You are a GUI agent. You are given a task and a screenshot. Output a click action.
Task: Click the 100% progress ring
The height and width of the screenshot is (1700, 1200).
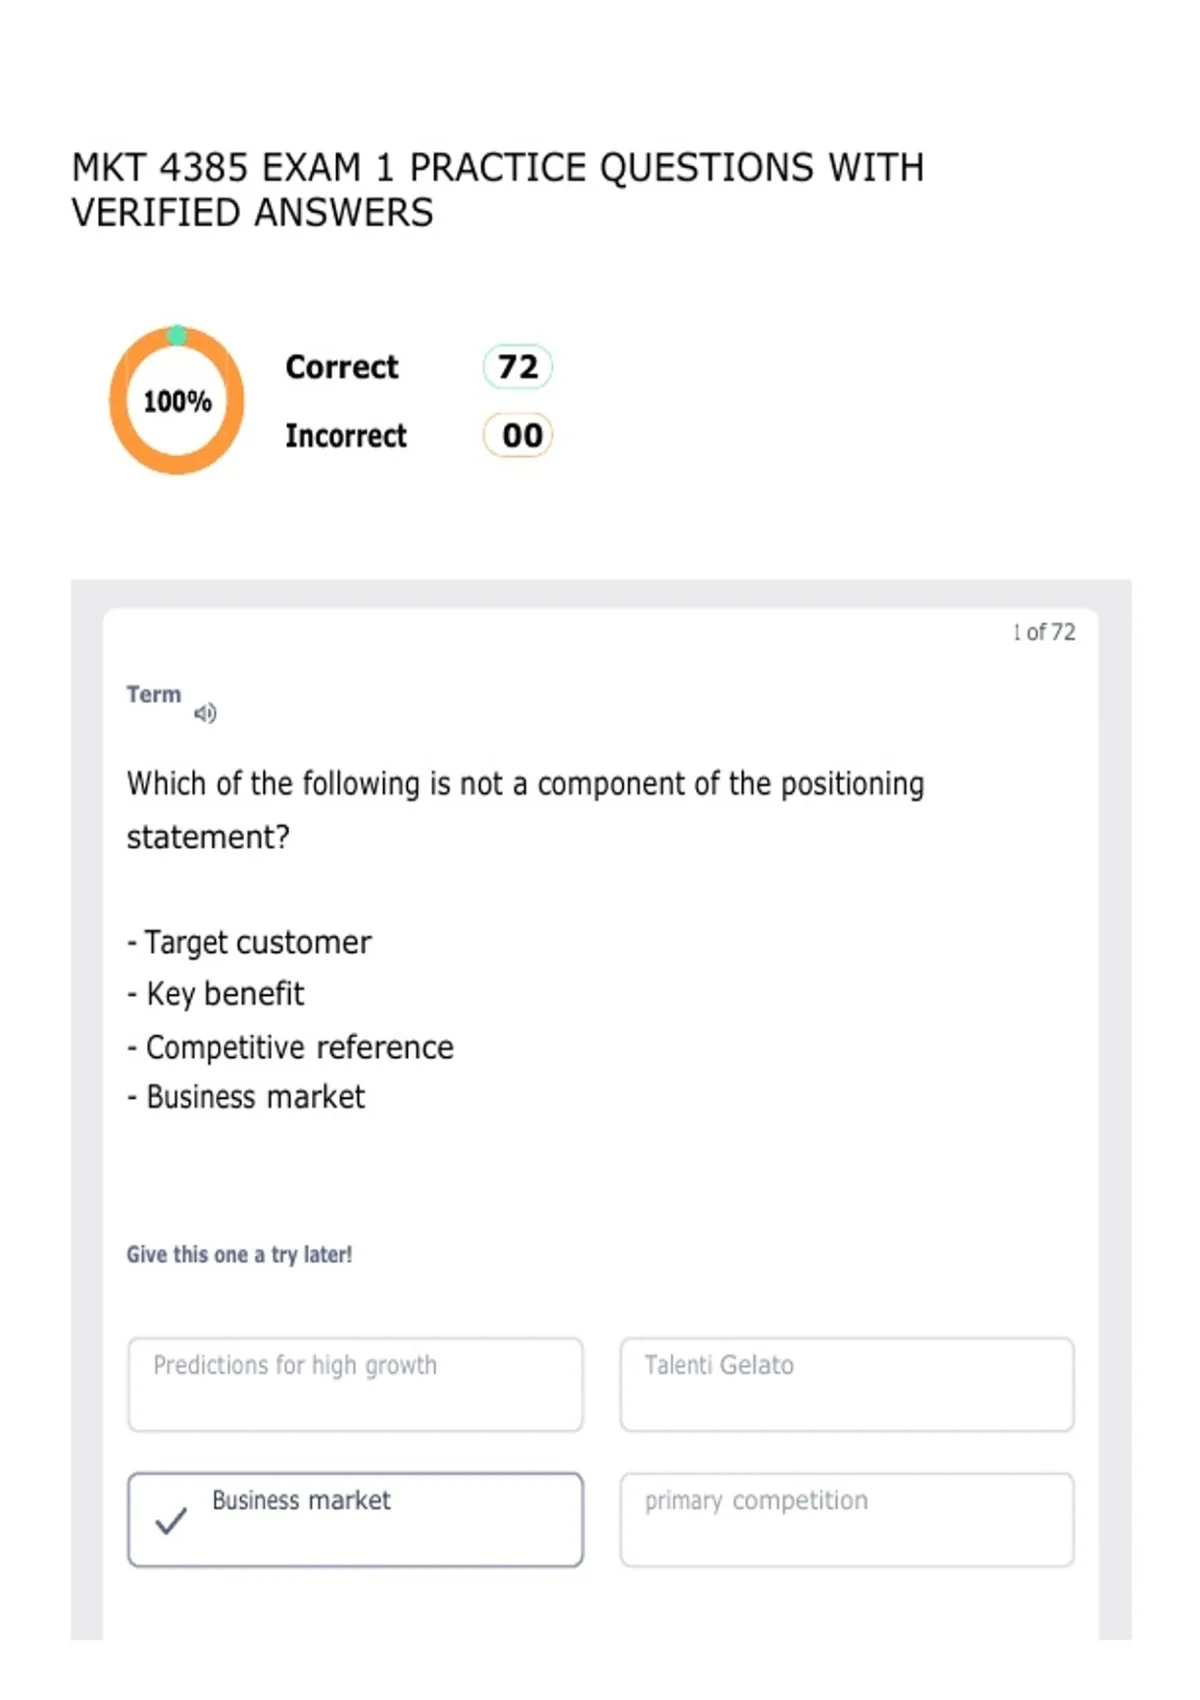(177, 401)
